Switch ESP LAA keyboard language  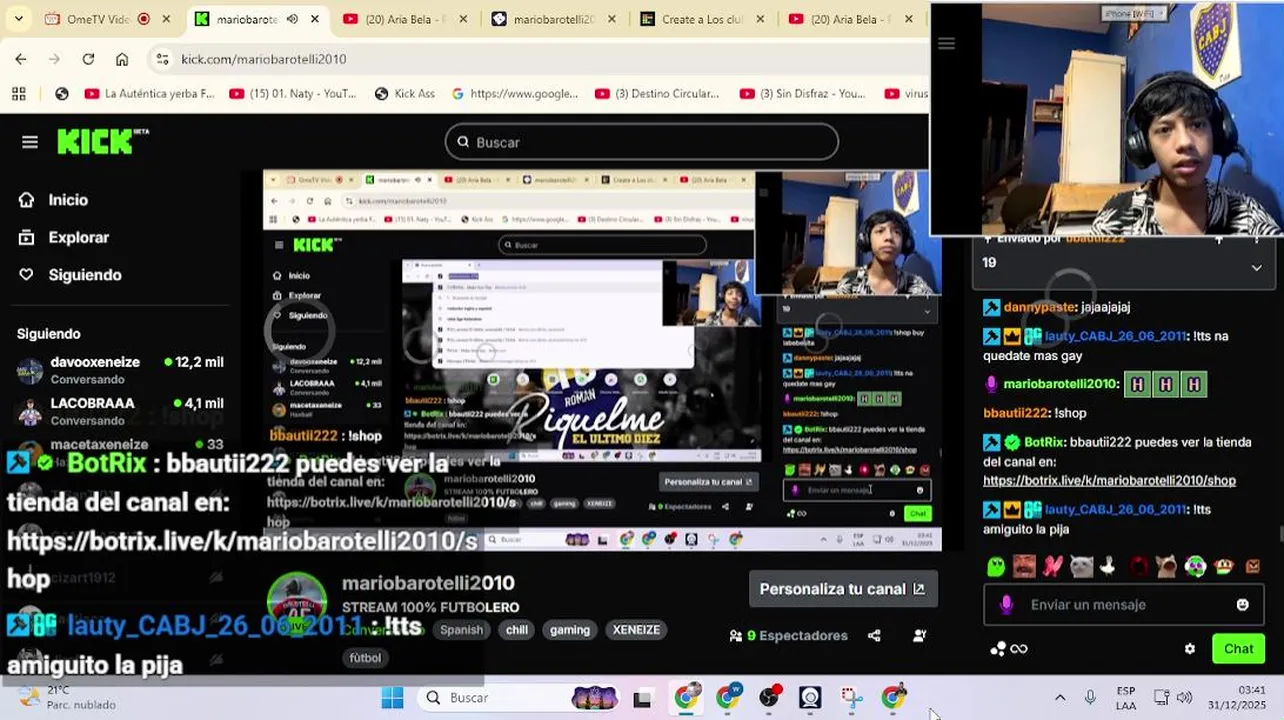(x=1126, y=697)
